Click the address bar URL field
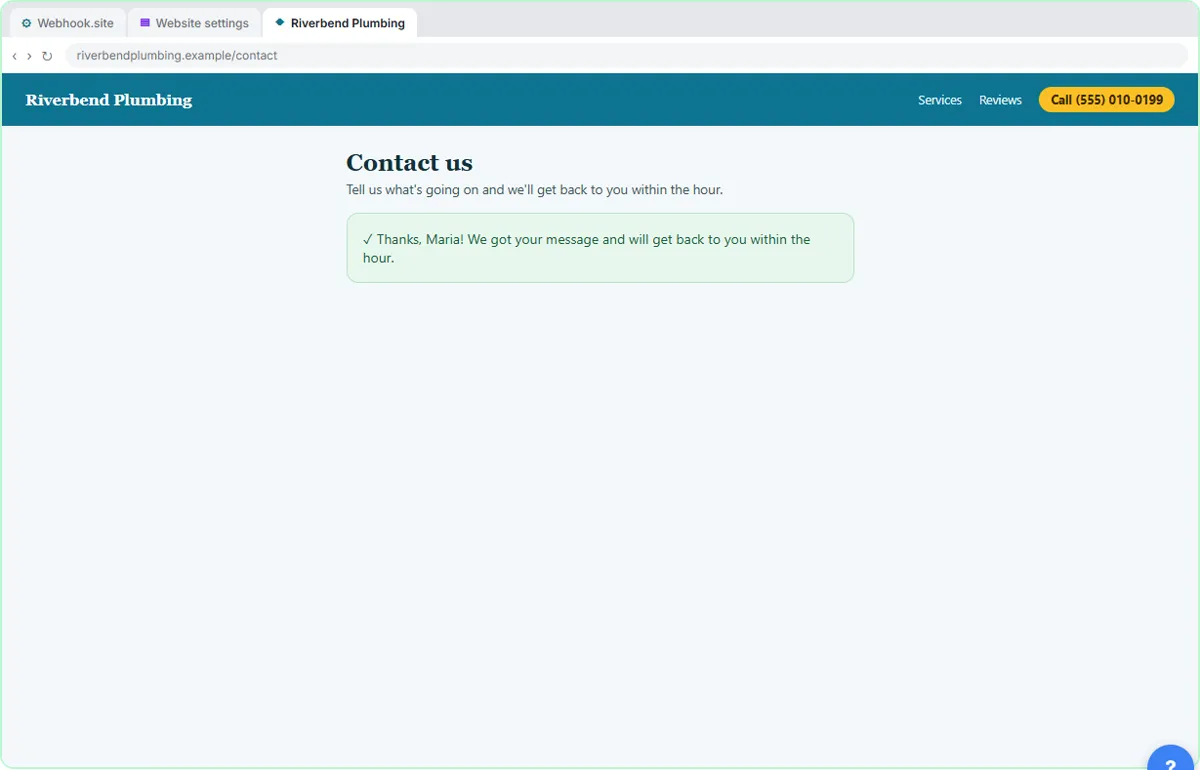Viewport: 1200px width, 770px height. (626, 56)
